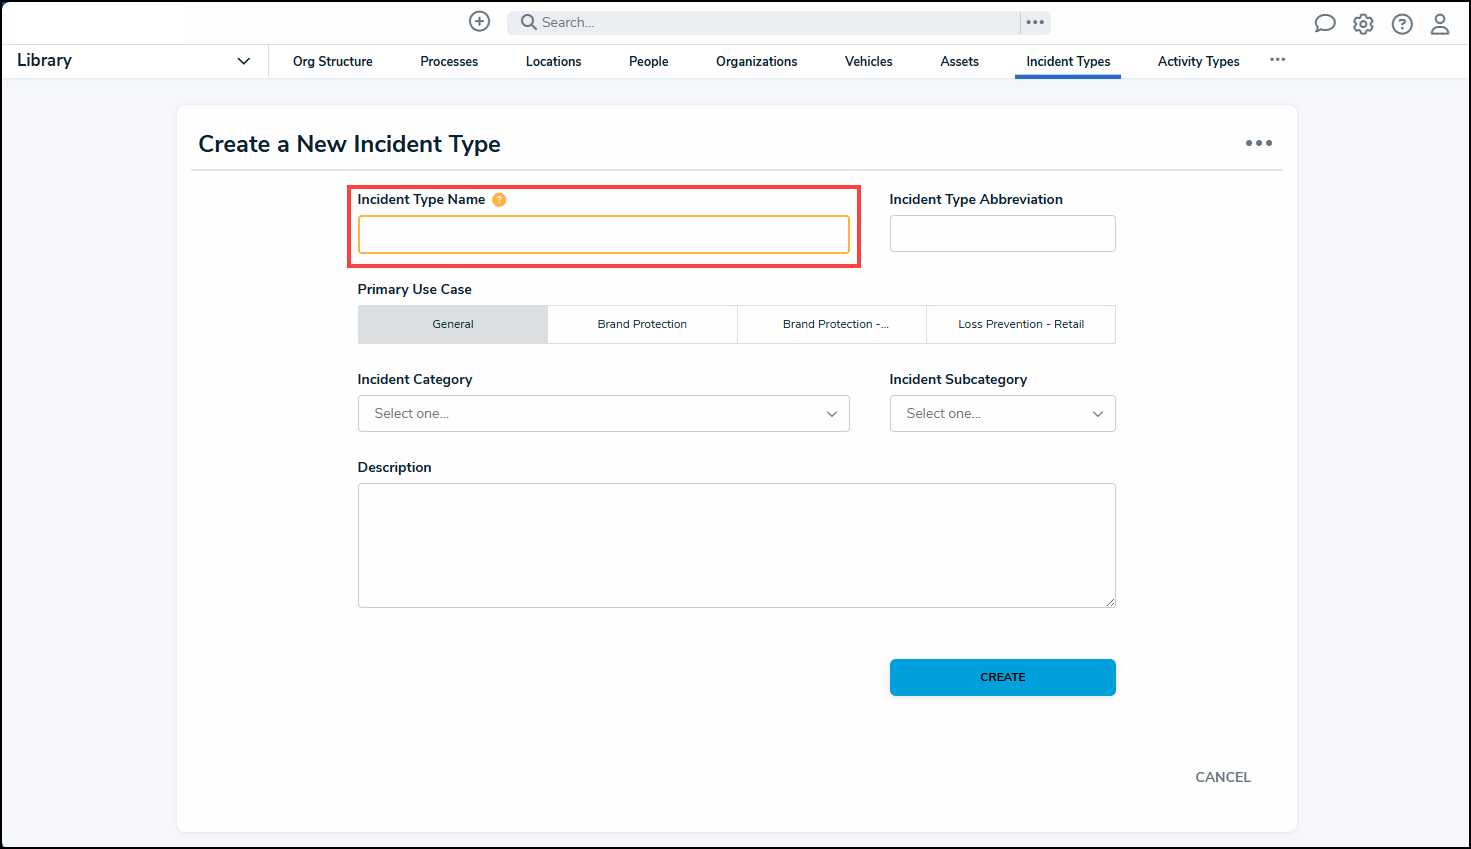The width and height of the screenshot is (1471, 849).
Task: Select Loss Prevention - Retail use case
Action: [x=1020, y=324]
